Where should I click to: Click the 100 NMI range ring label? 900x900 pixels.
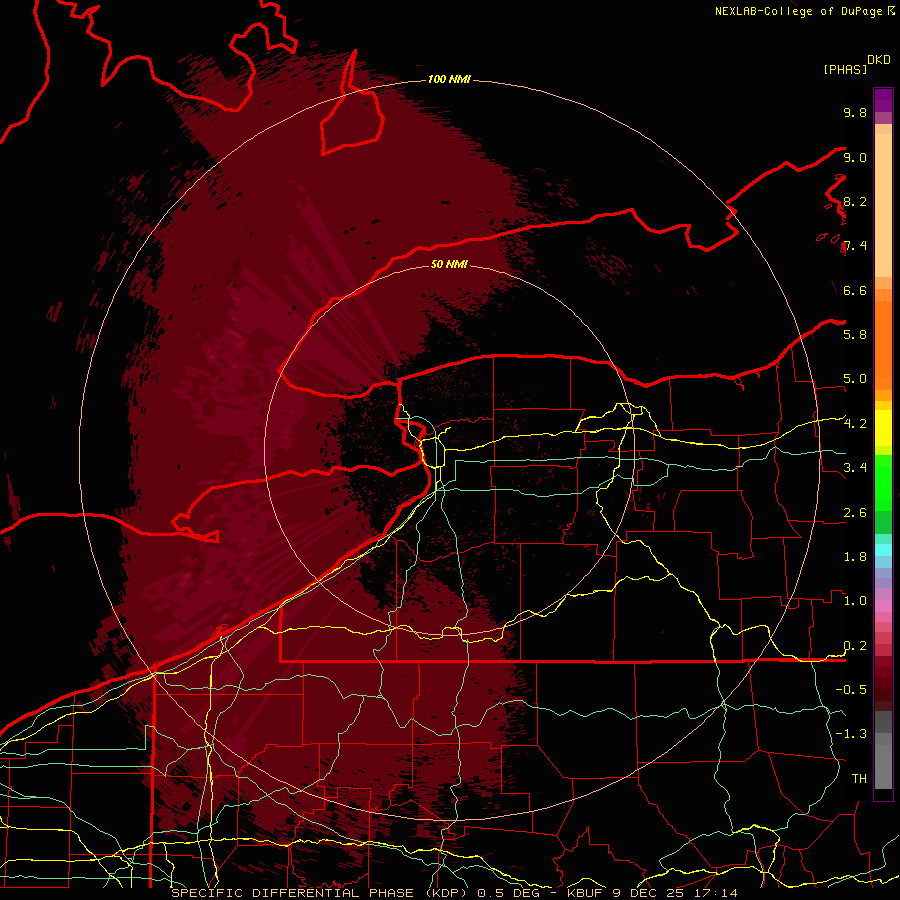pos(449,79)
